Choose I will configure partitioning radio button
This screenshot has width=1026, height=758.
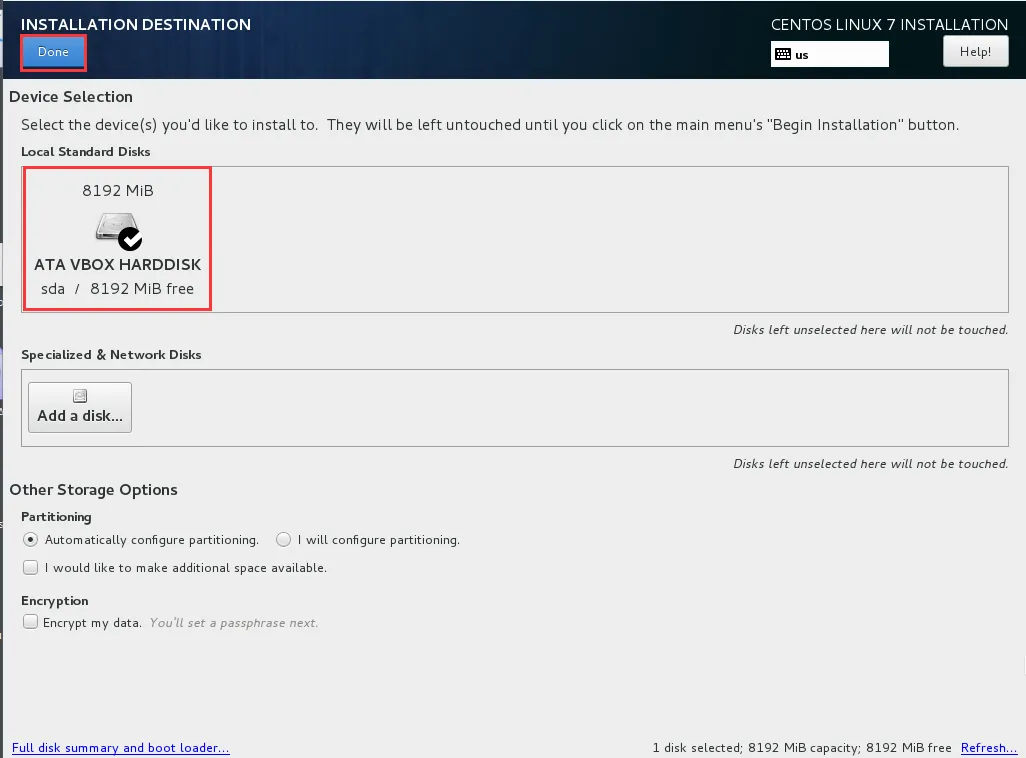pyautogui.click(x=283, y=539)
